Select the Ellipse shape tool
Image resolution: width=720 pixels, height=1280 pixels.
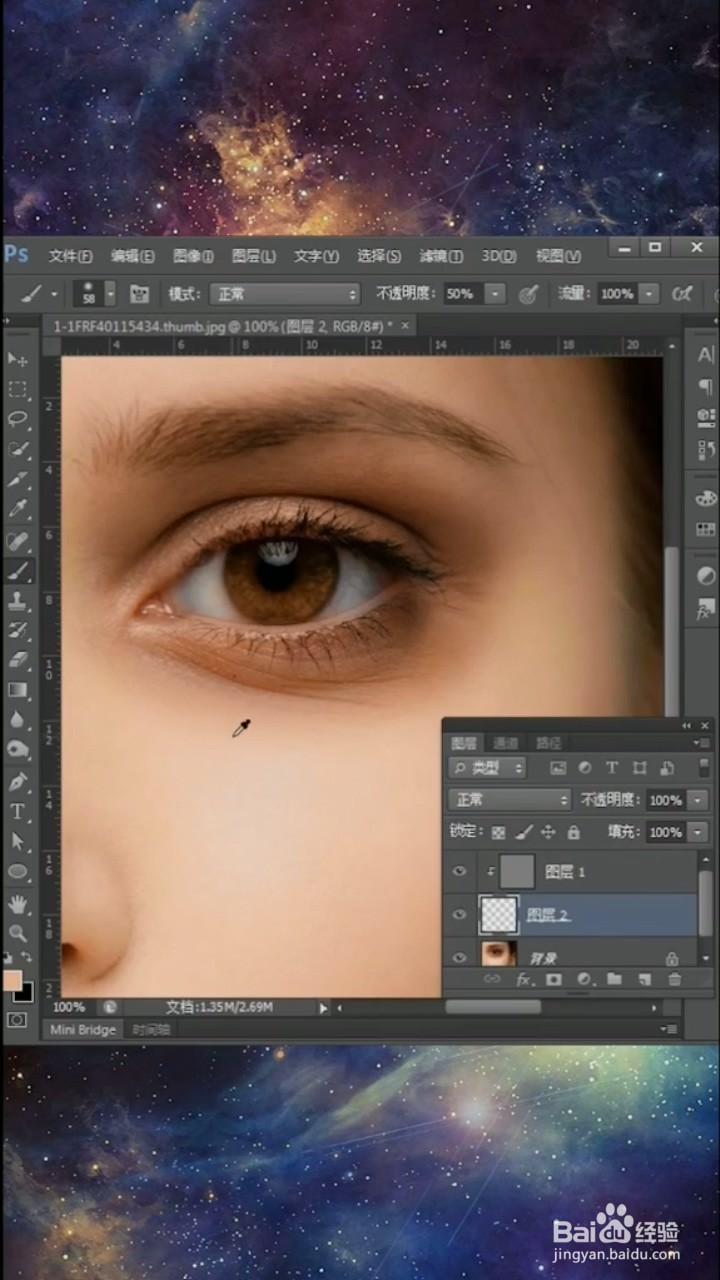(18, 872)
